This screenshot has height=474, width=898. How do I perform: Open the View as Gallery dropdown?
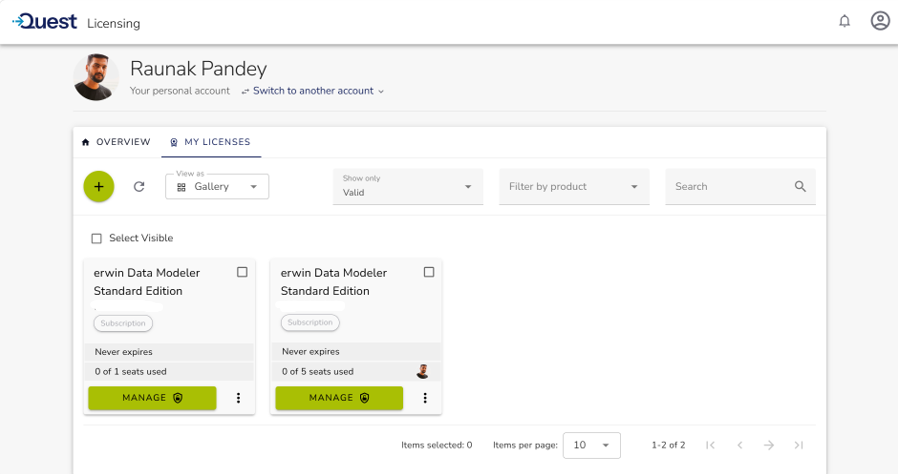click(217, 187)
